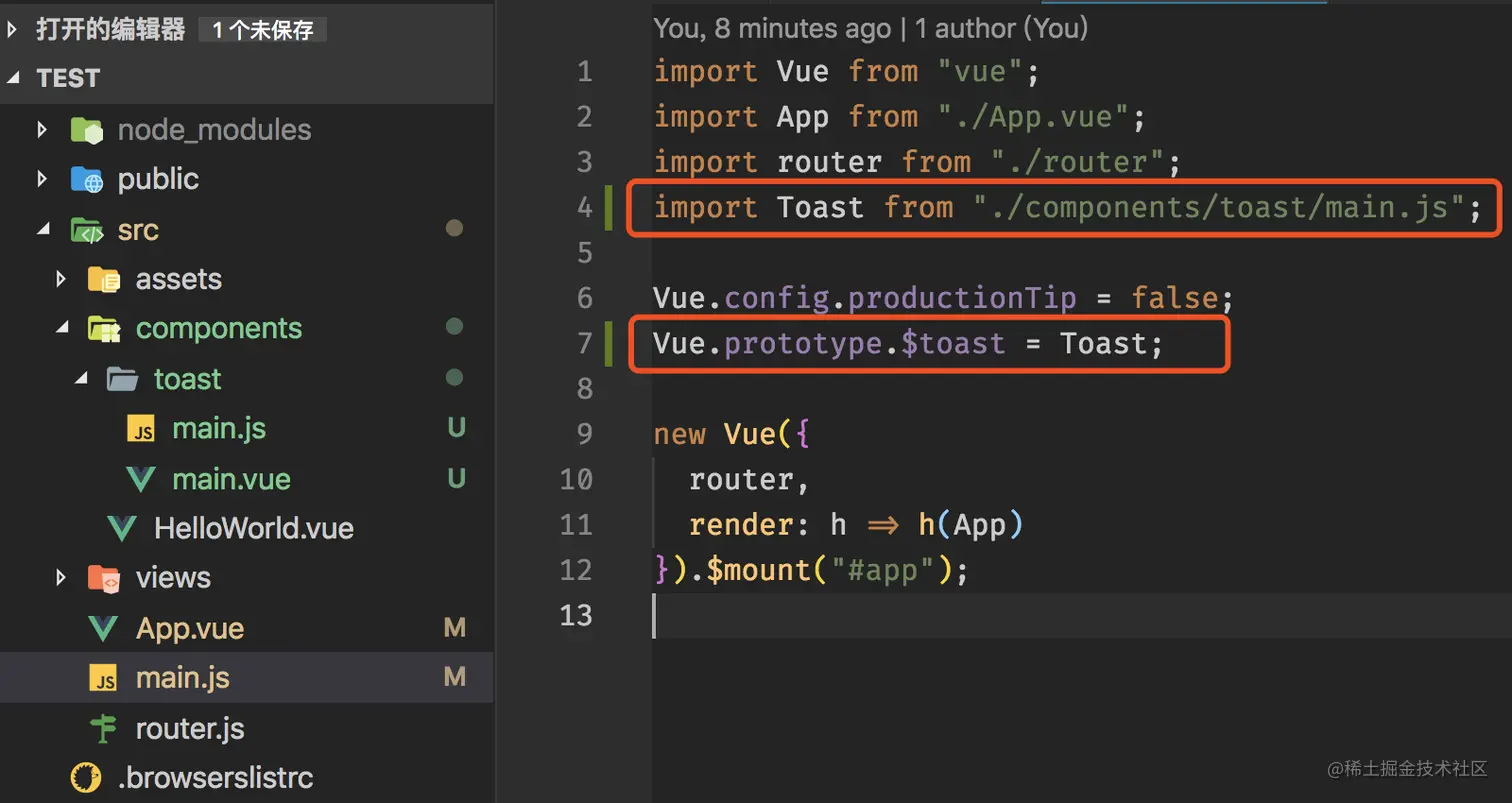
Task: Click the .browserslistrc file icon
Action: coord(86,777)
